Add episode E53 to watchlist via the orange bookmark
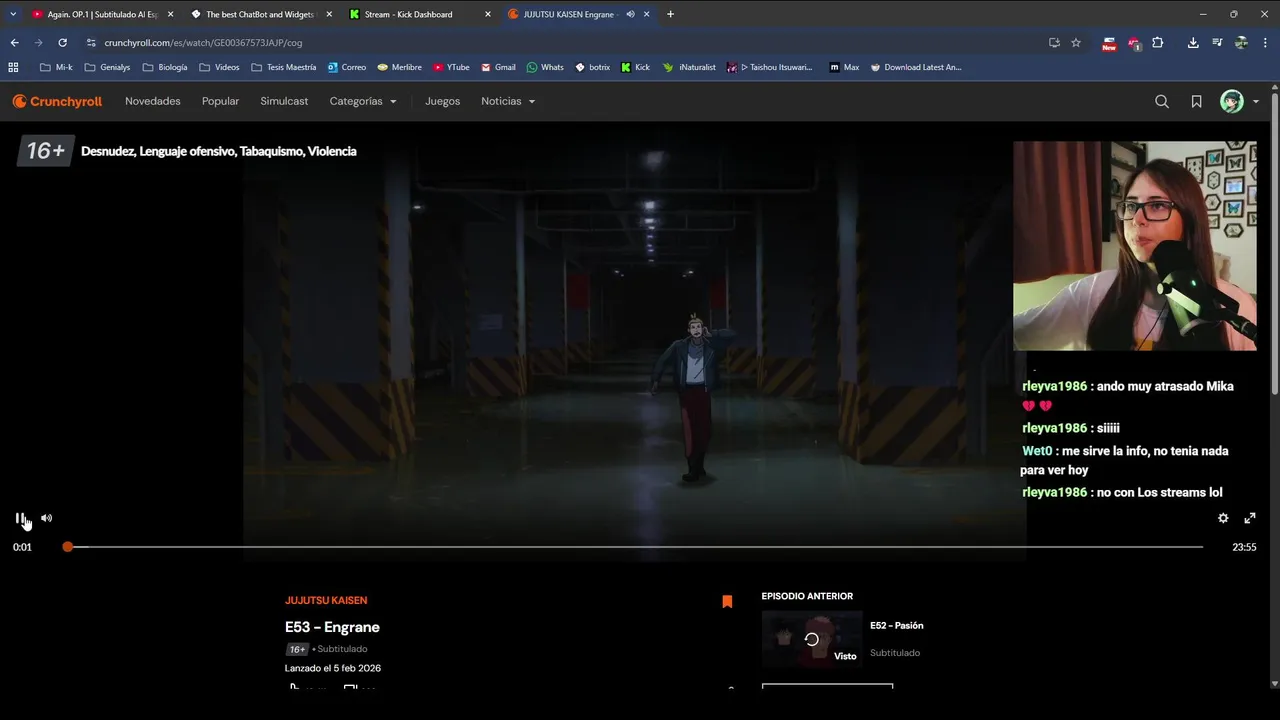Viewport: 1280px width, 720px height. (x=727, y=601)
